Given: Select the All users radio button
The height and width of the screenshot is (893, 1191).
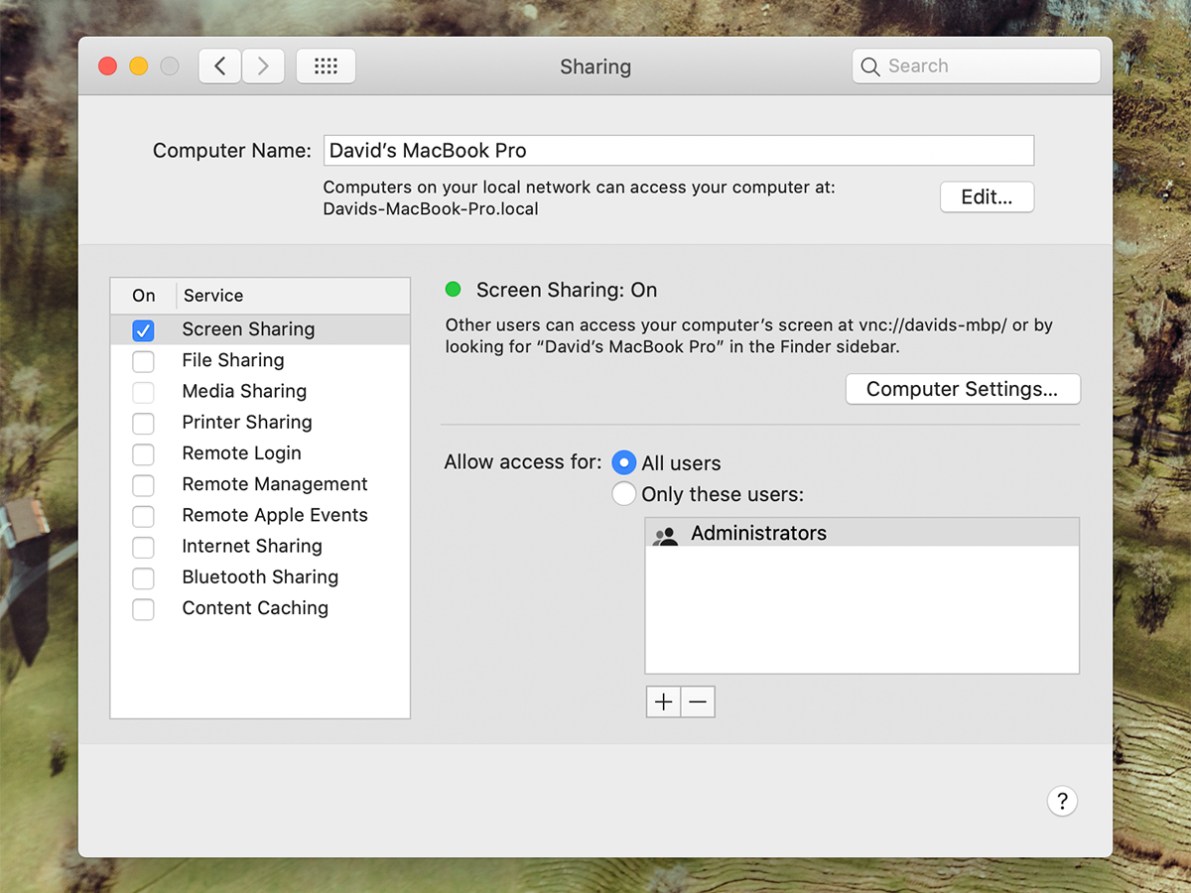Looking at the screenshot, I should [x=623, y=462].
